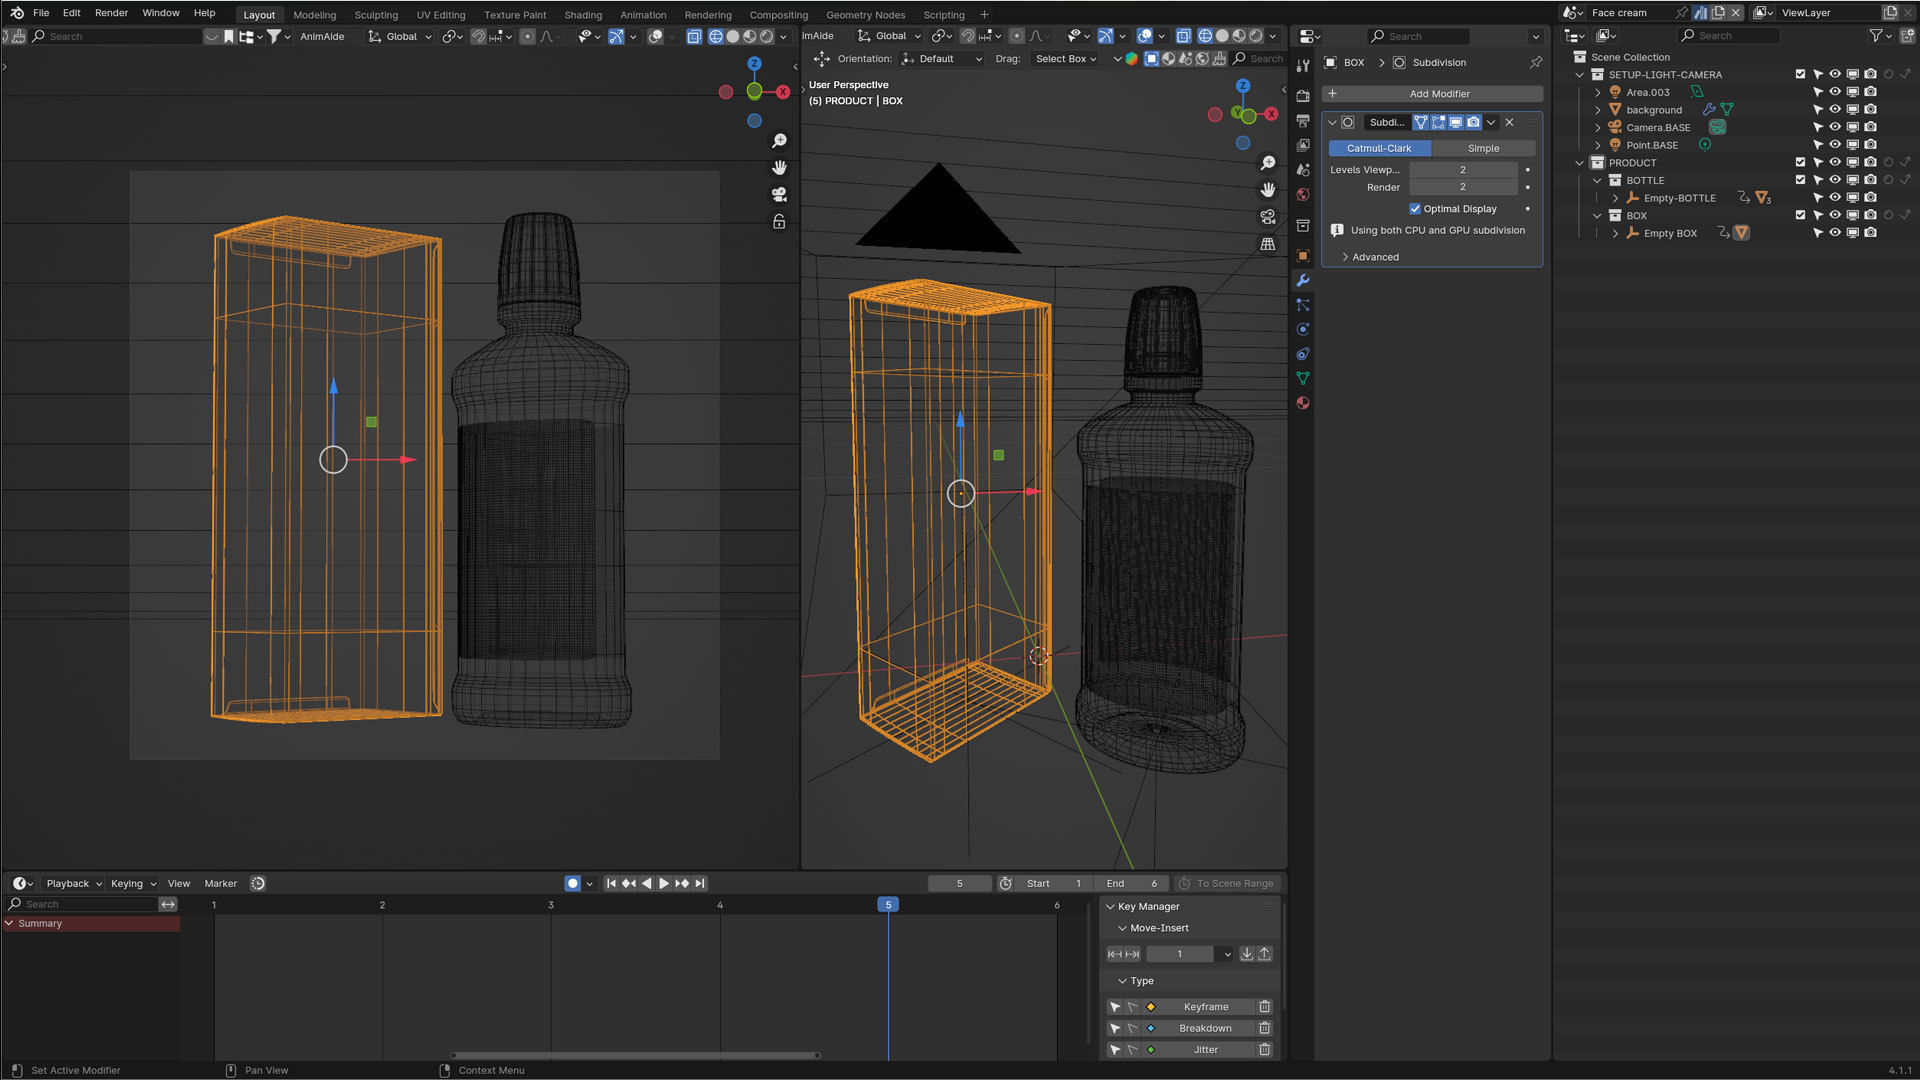
Task: Click the End frame field
Action: point(1132,883)
